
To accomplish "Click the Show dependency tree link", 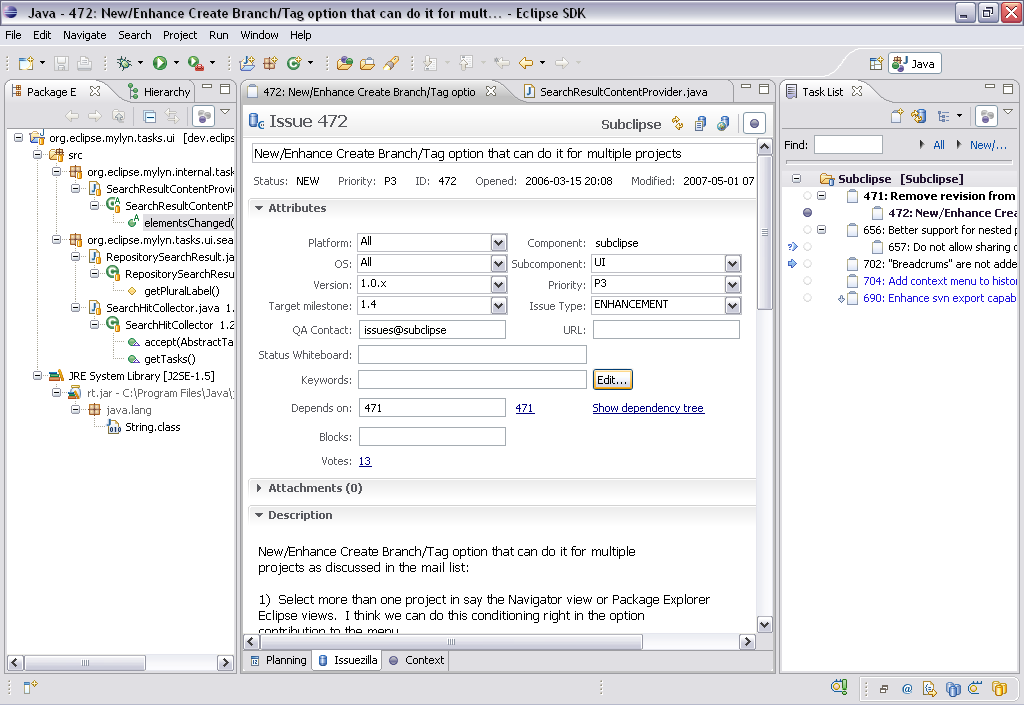I will coord(648,408).
